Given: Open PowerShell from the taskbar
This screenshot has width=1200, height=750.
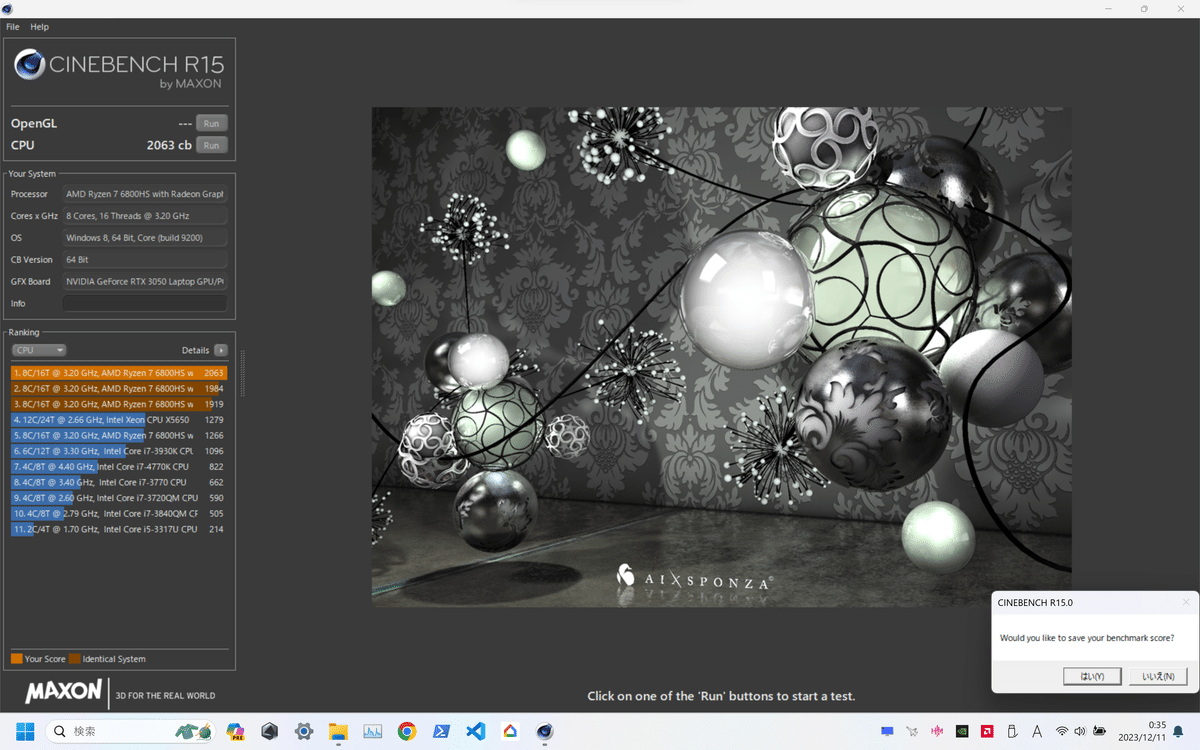Looking at the screenshot, I should tap(441, 731).
